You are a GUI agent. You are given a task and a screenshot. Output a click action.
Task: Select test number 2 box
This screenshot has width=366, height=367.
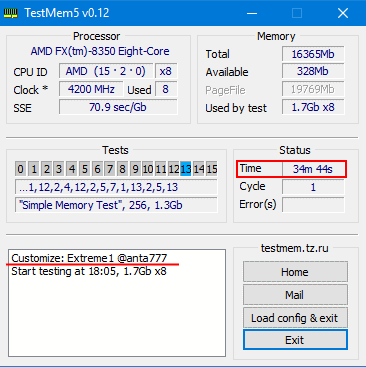(x=46, y=169)
